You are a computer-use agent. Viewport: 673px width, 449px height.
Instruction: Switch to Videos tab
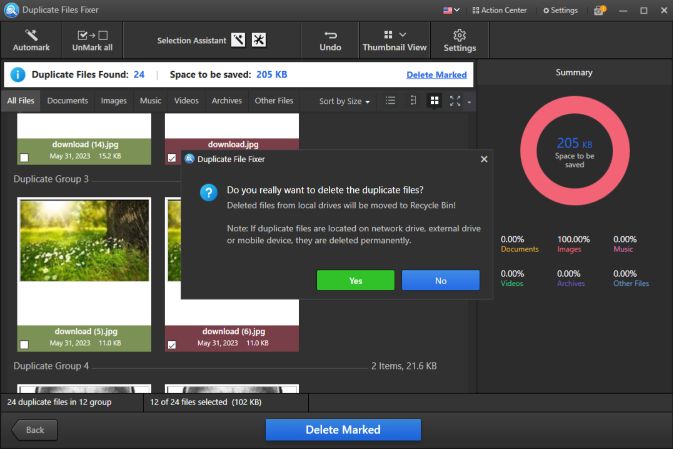click(x=186, y=100)
